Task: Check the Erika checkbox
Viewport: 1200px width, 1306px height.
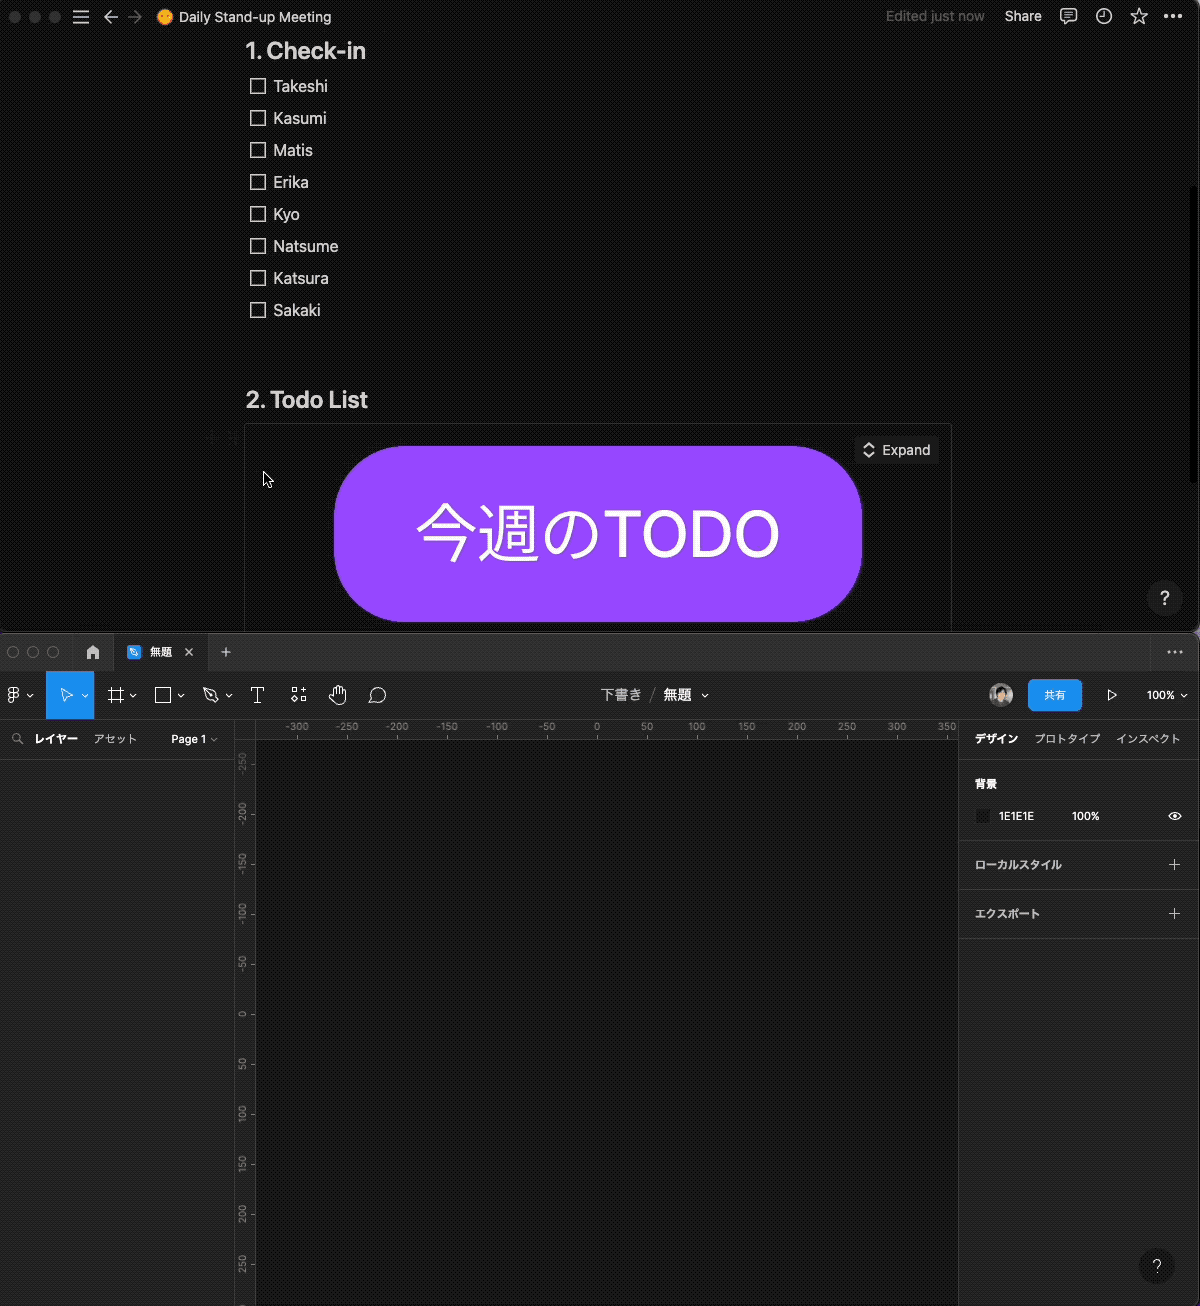Action: 258,182
